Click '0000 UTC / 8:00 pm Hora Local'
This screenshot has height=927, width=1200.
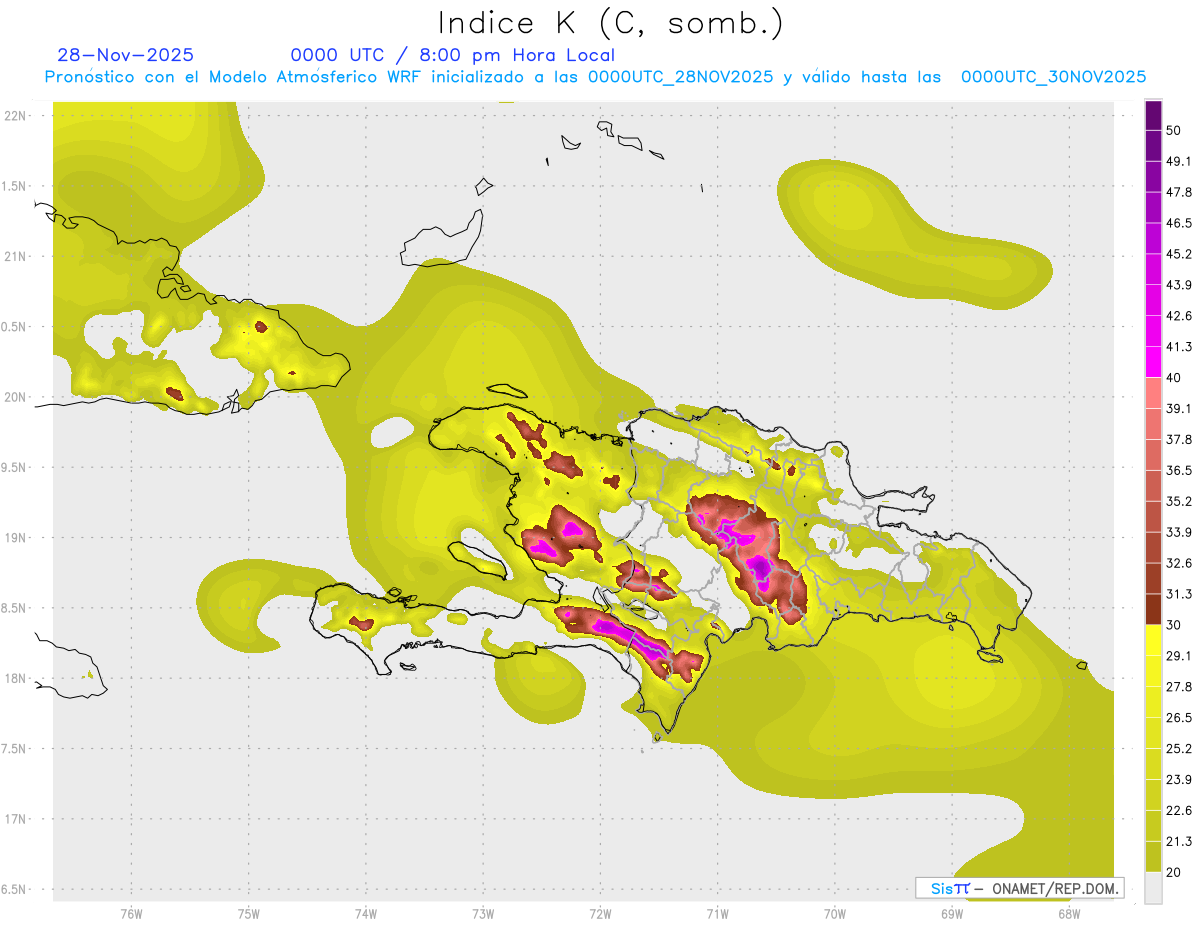click(x=452, y=55)
